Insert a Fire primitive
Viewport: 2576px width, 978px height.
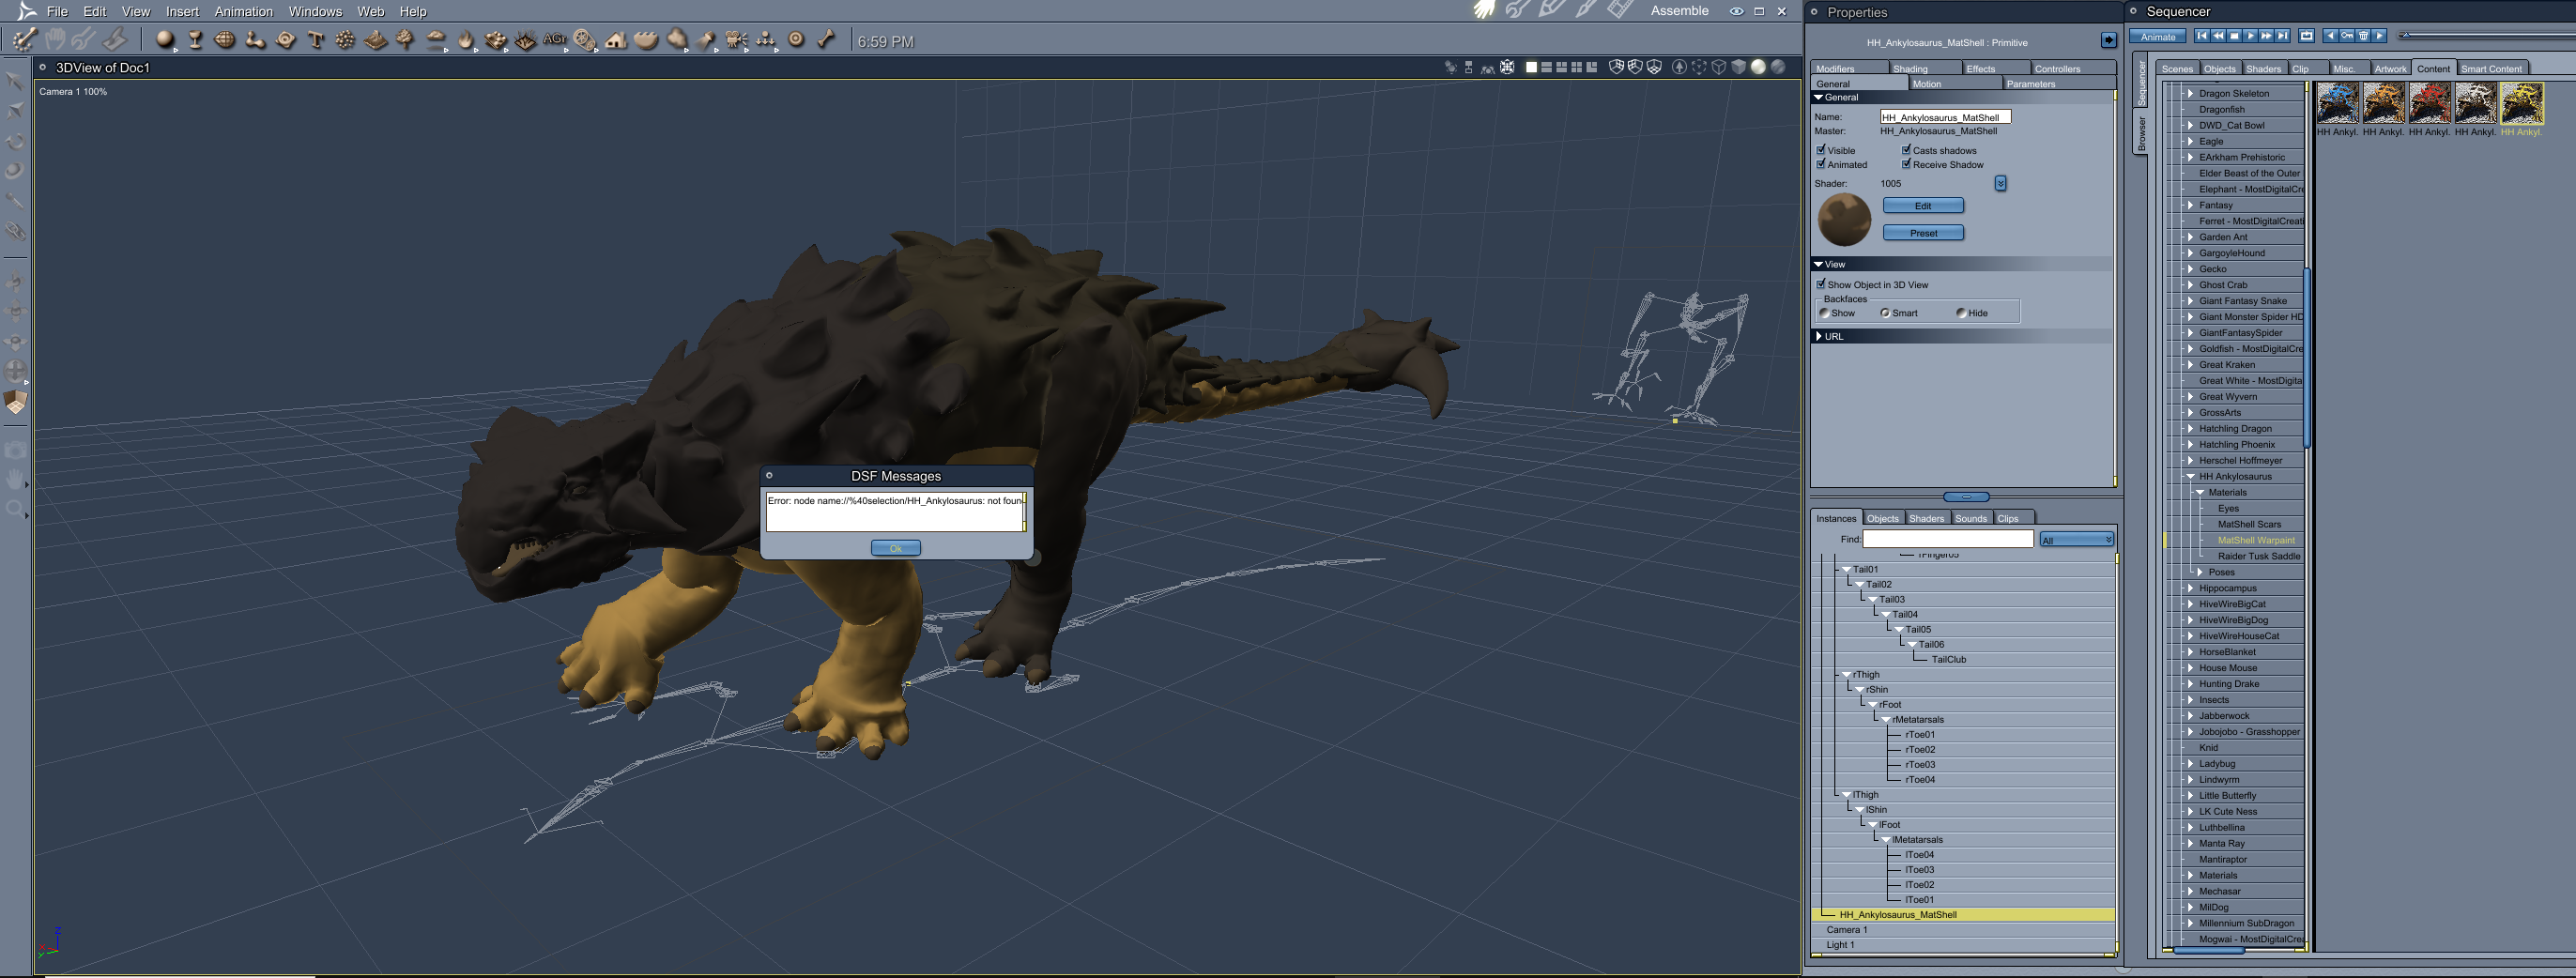pyautogui.click(x=466, y=40)
